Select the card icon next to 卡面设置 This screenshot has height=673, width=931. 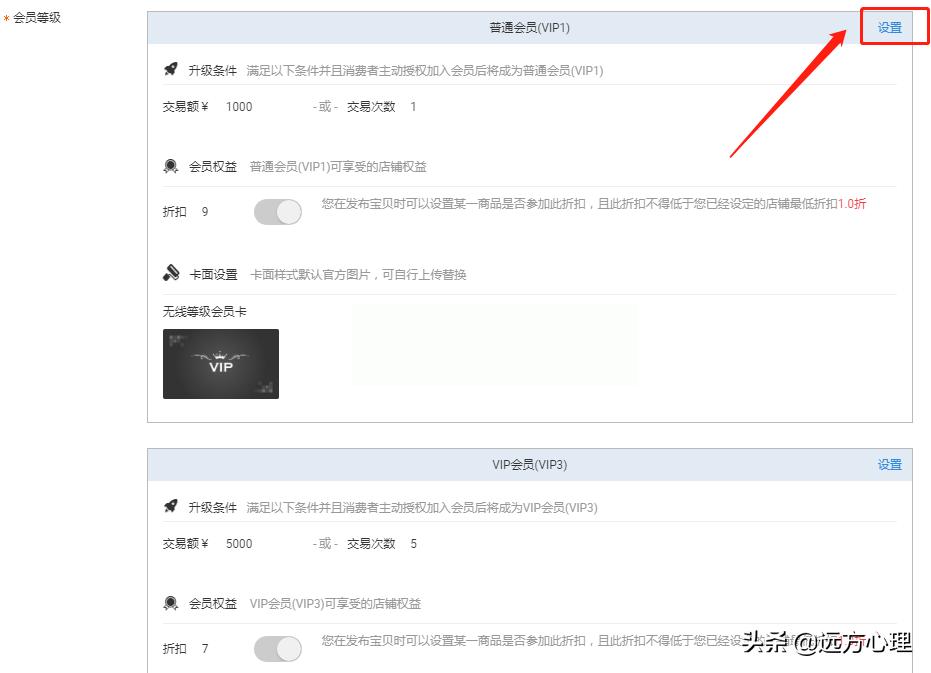click(x=171, y=273)
